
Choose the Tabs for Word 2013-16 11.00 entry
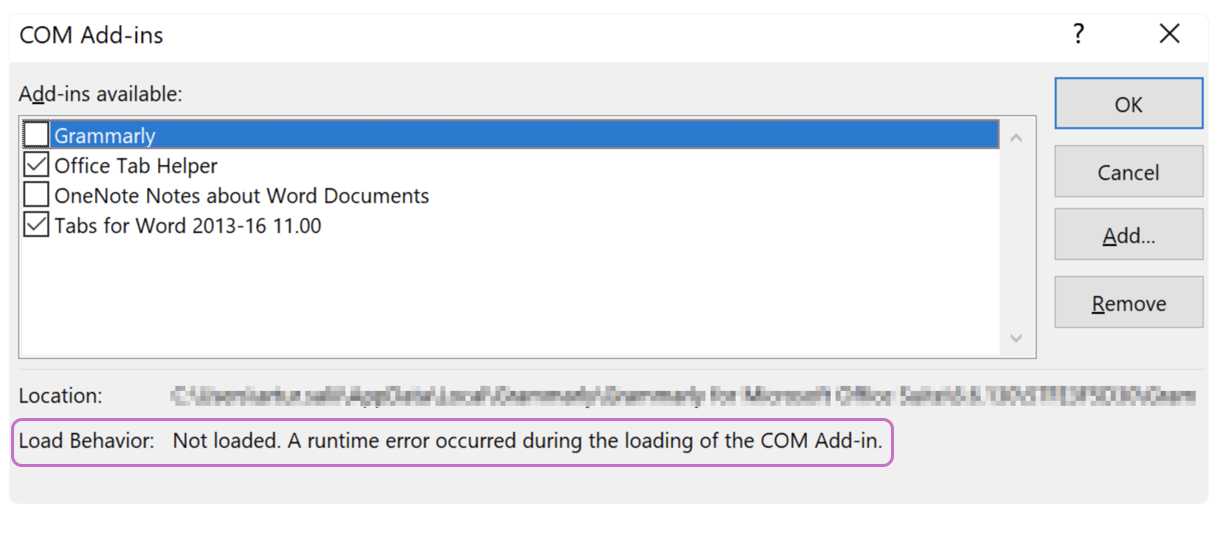pos(188,225)
